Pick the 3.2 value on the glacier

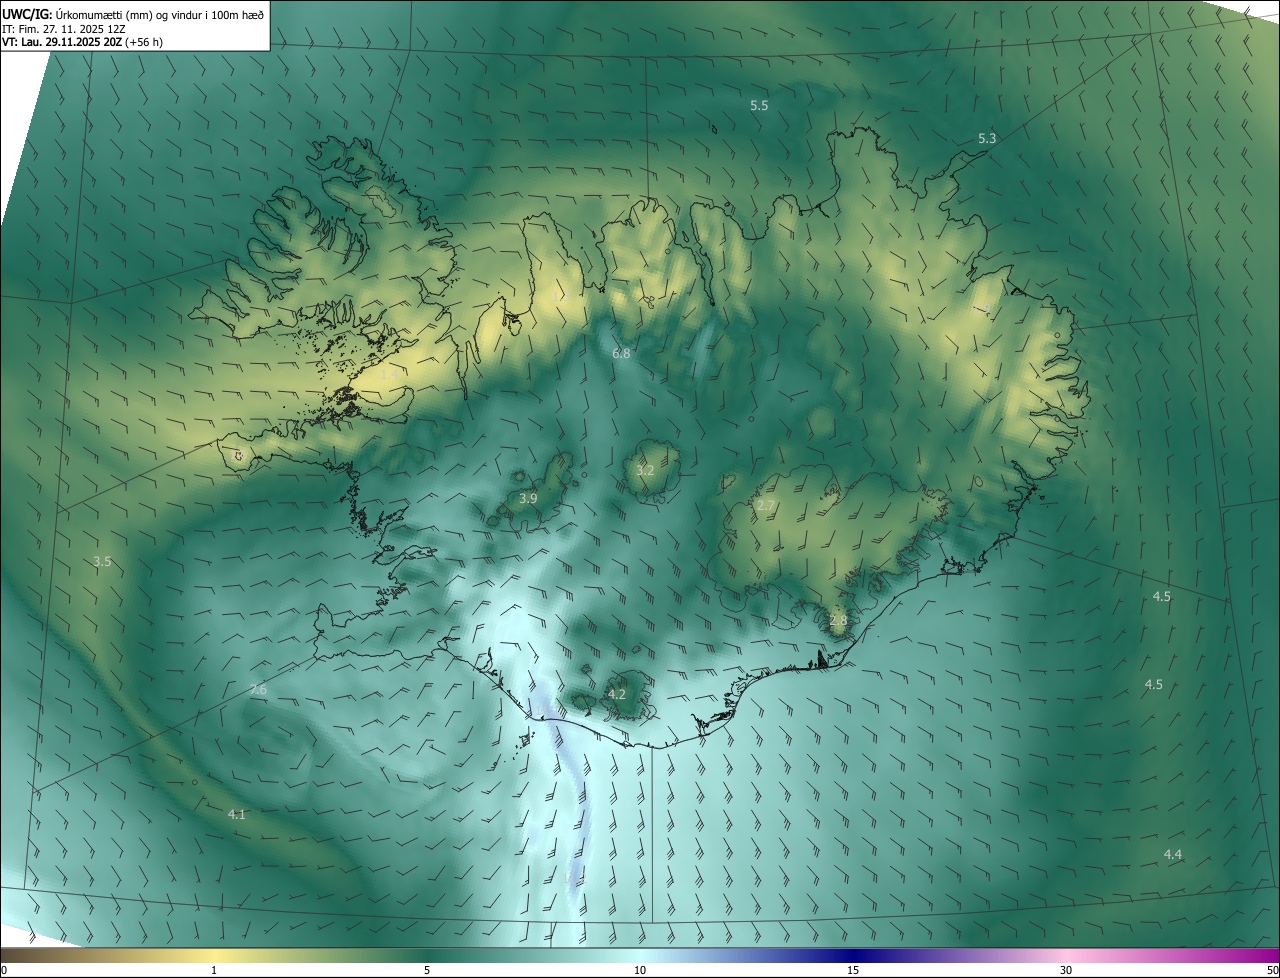click(646, 470)
